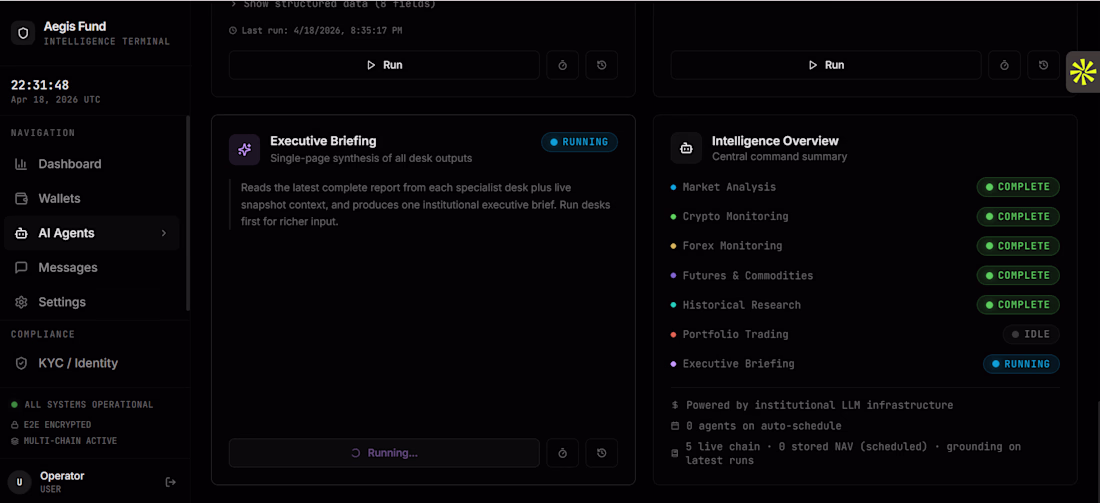The width and height of the screenshot is (1100, 503).
Task: Click the Aegis Fund shield logo
Action: pyautogui.click(x=22, y=33)
